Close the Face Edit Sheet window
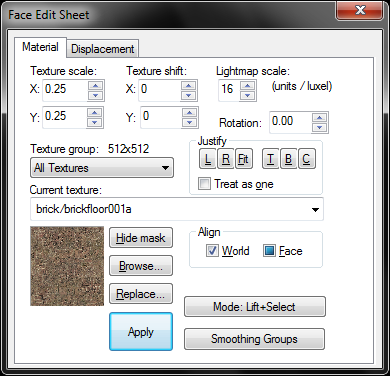 [x=360, y=10]
